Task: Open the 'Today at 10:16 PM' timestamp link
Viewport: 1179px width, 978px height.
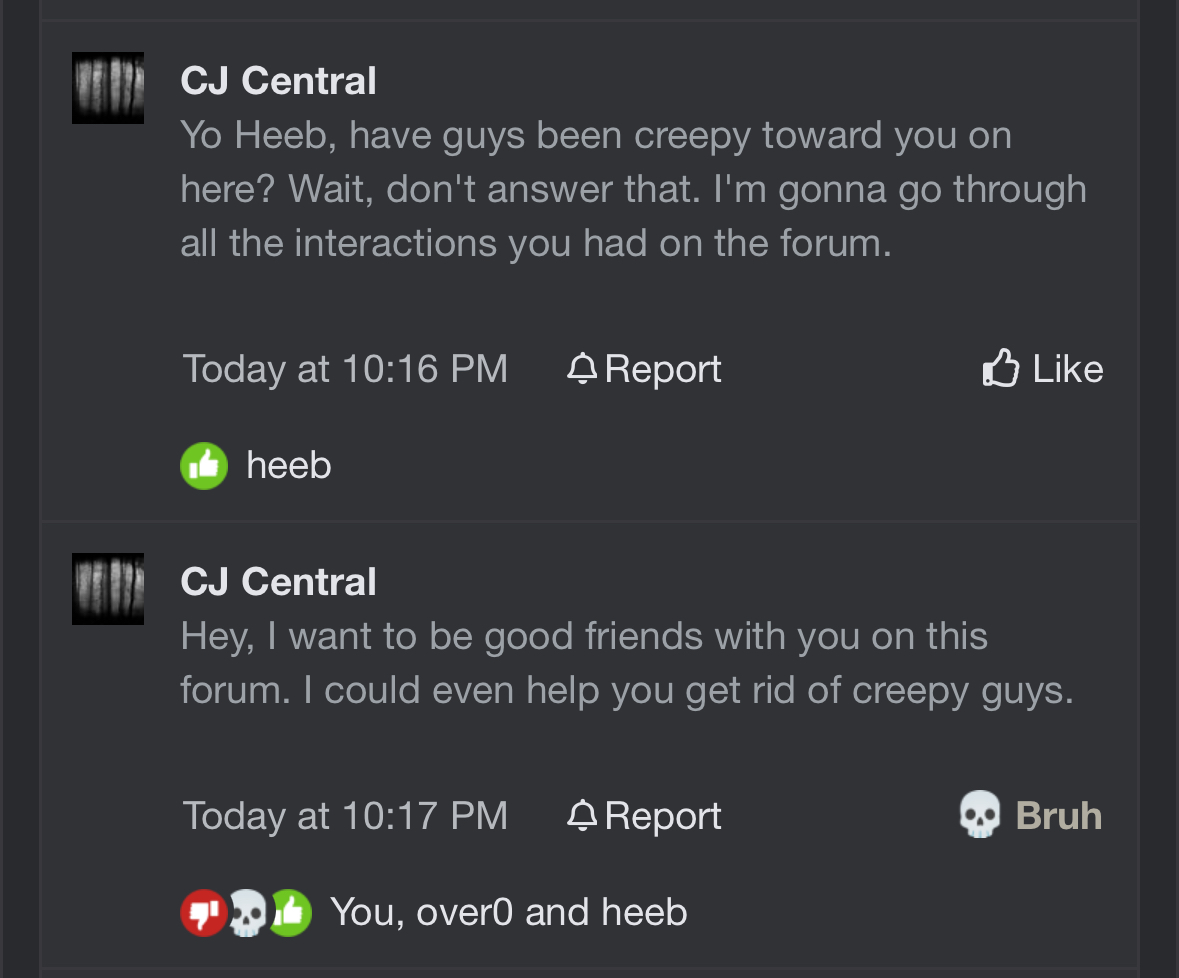Action: [x=345, y=369]
